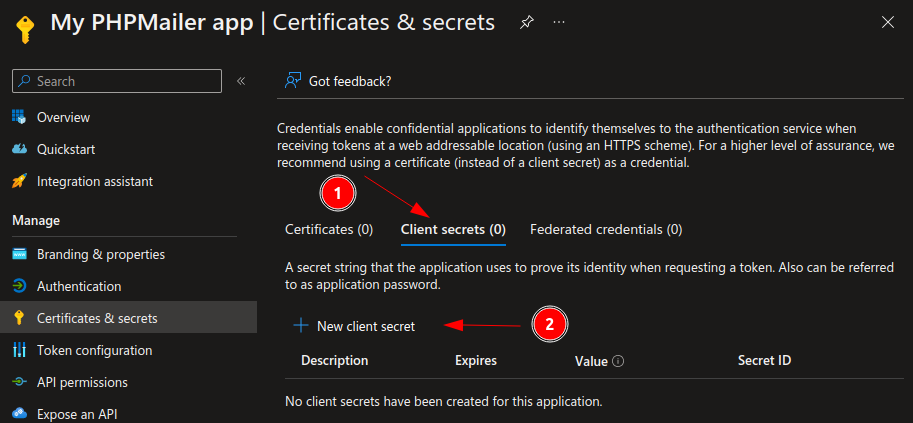This screenshot has width=913, height=423.
Task: Click into the sidebar Search field
Action: click(116, 81)
